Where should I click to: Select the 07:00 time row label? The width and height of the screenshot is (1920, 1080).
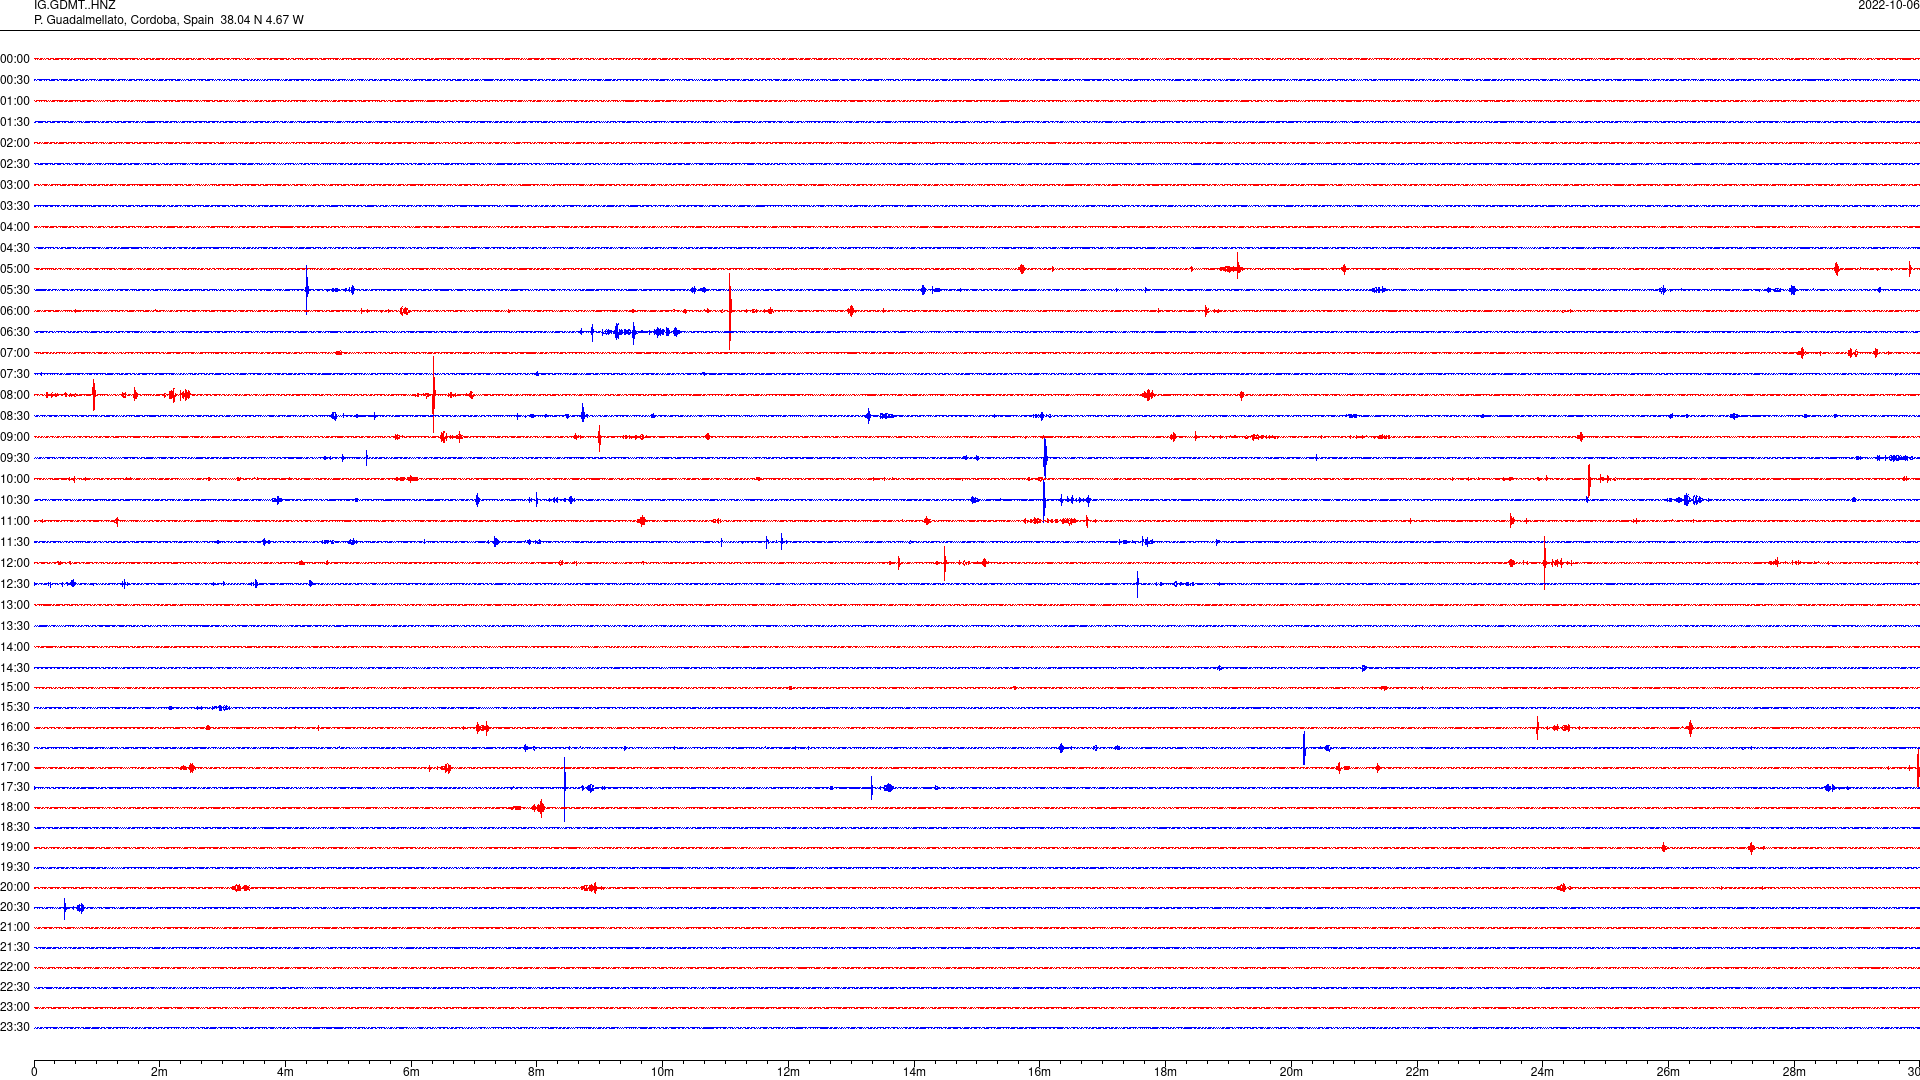(x=15, y=353)
